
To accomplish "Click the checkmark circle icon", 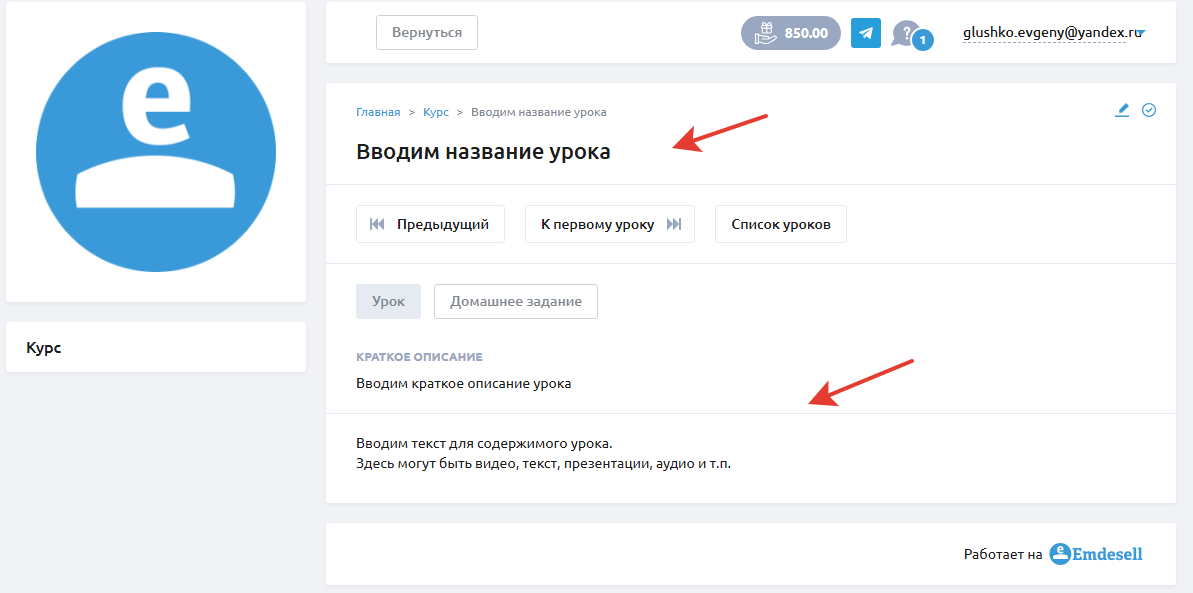I will coord(1149,110).
